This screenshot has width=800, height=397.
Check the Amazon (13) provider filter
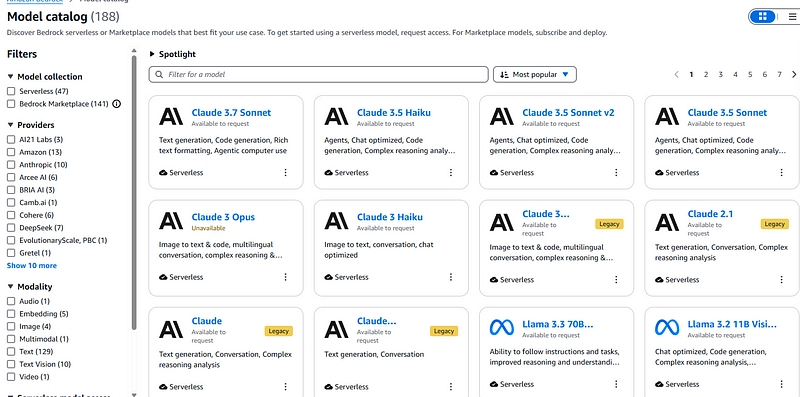click(x=11, y=152)
